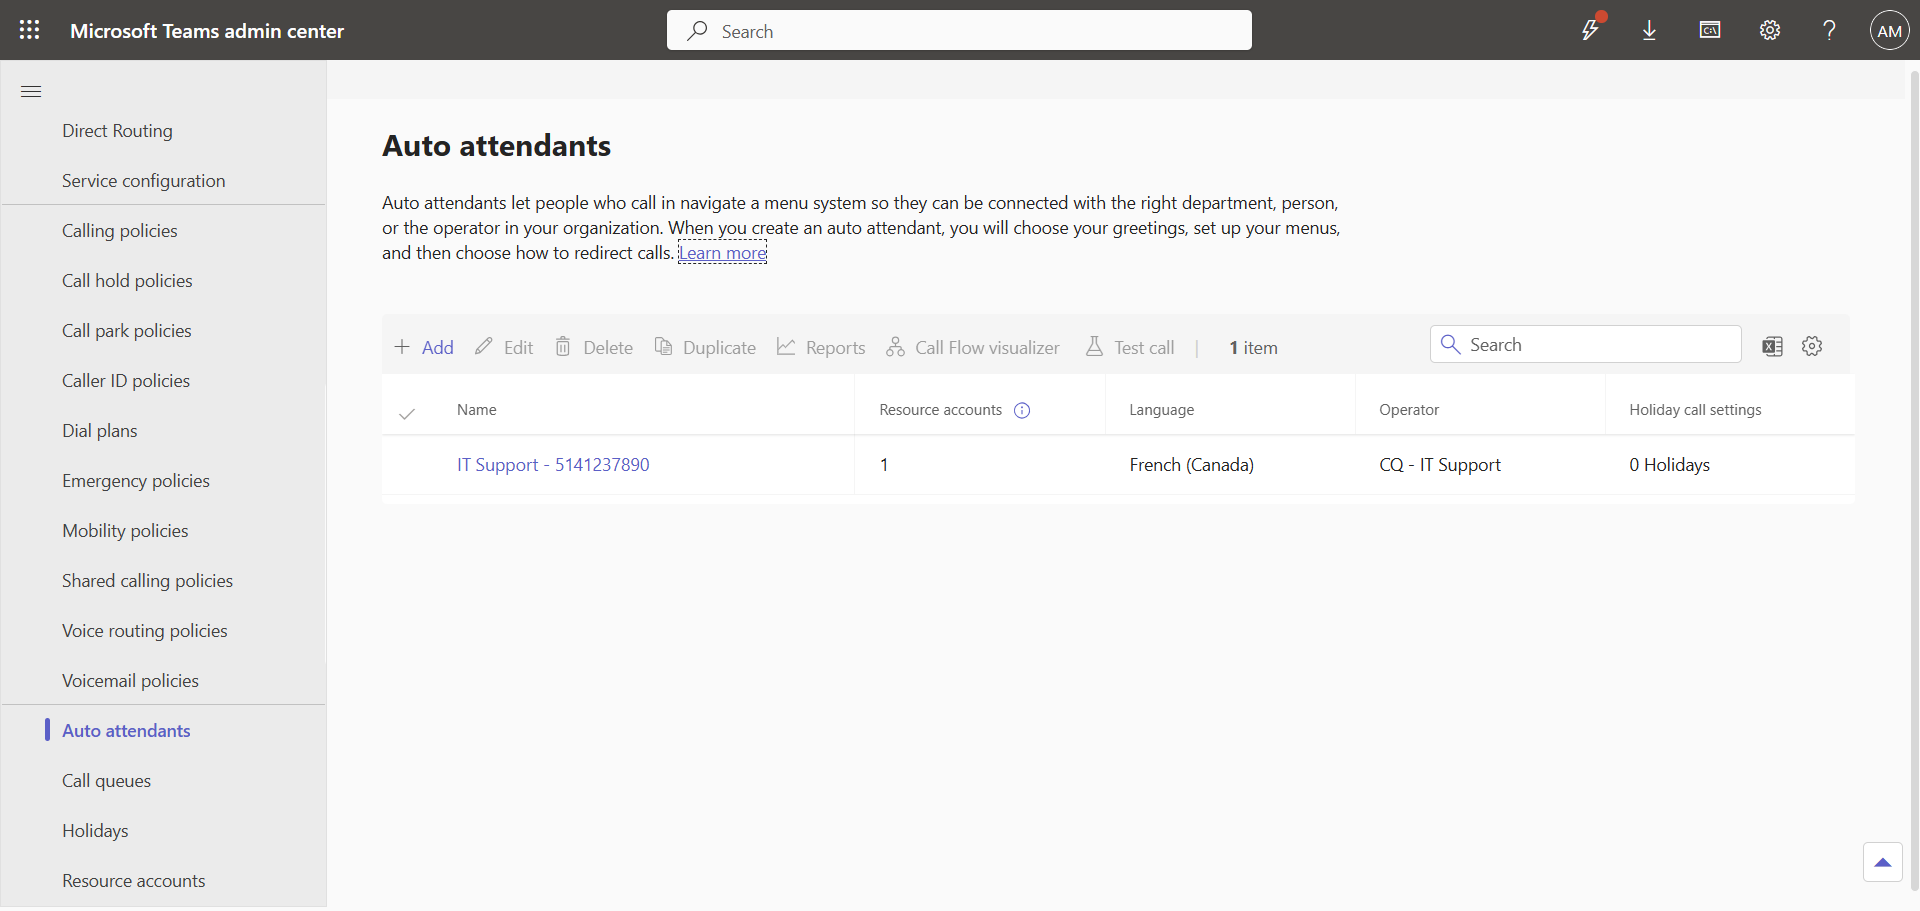Screen dimensions: 1920x911
Task: Focus the top global Search box
Action: coord(959,31)
